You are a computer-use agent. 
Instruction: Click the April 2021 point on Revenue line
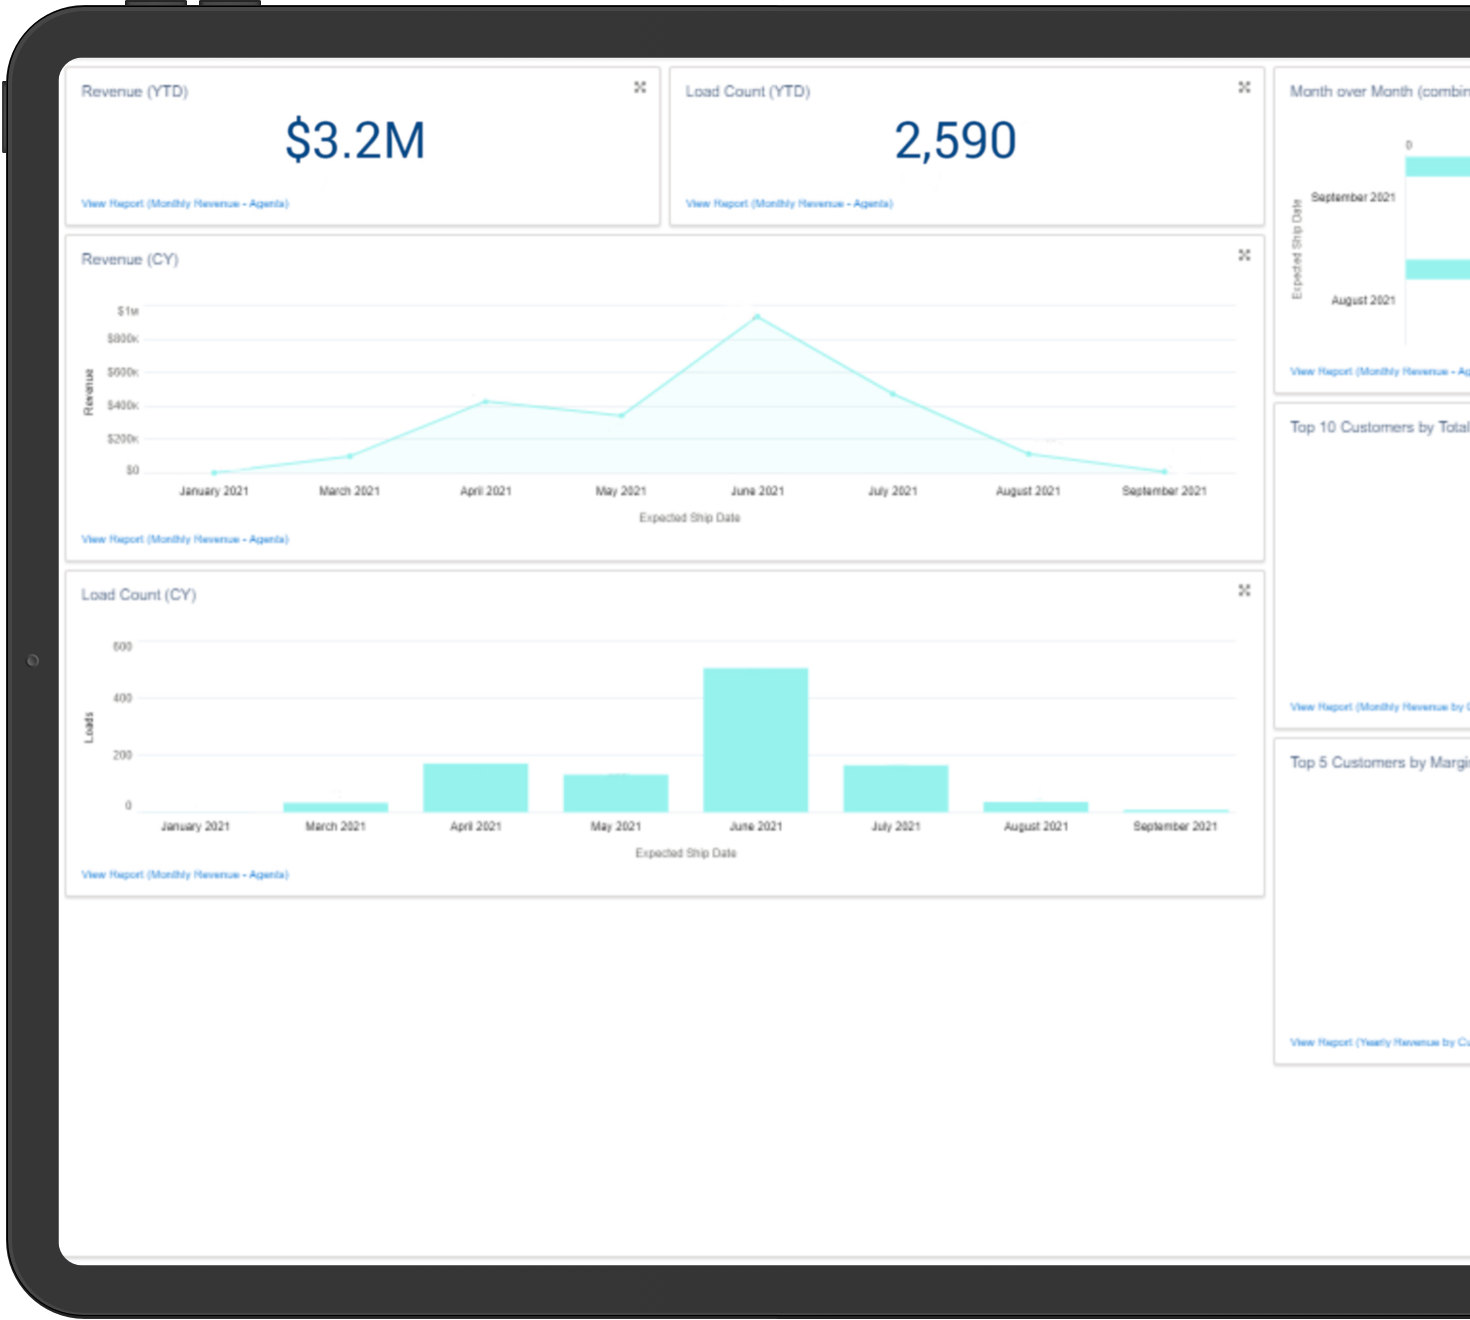(x=486, y=402)
